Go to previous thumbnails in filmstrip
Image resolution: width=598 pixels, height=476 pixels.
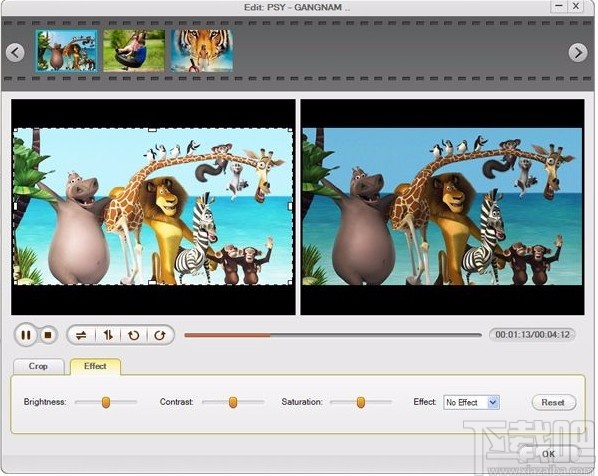15,52
